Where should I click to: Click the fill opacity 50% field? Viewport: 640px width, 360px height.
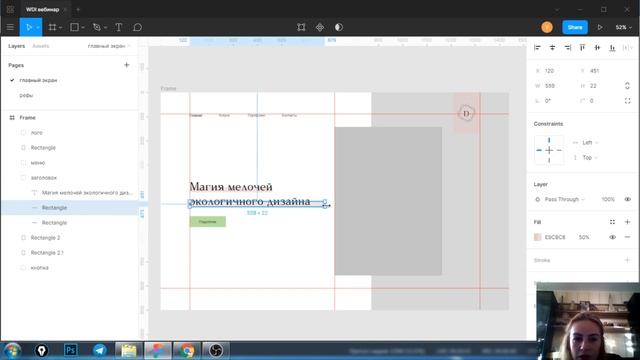pos(584,237)
